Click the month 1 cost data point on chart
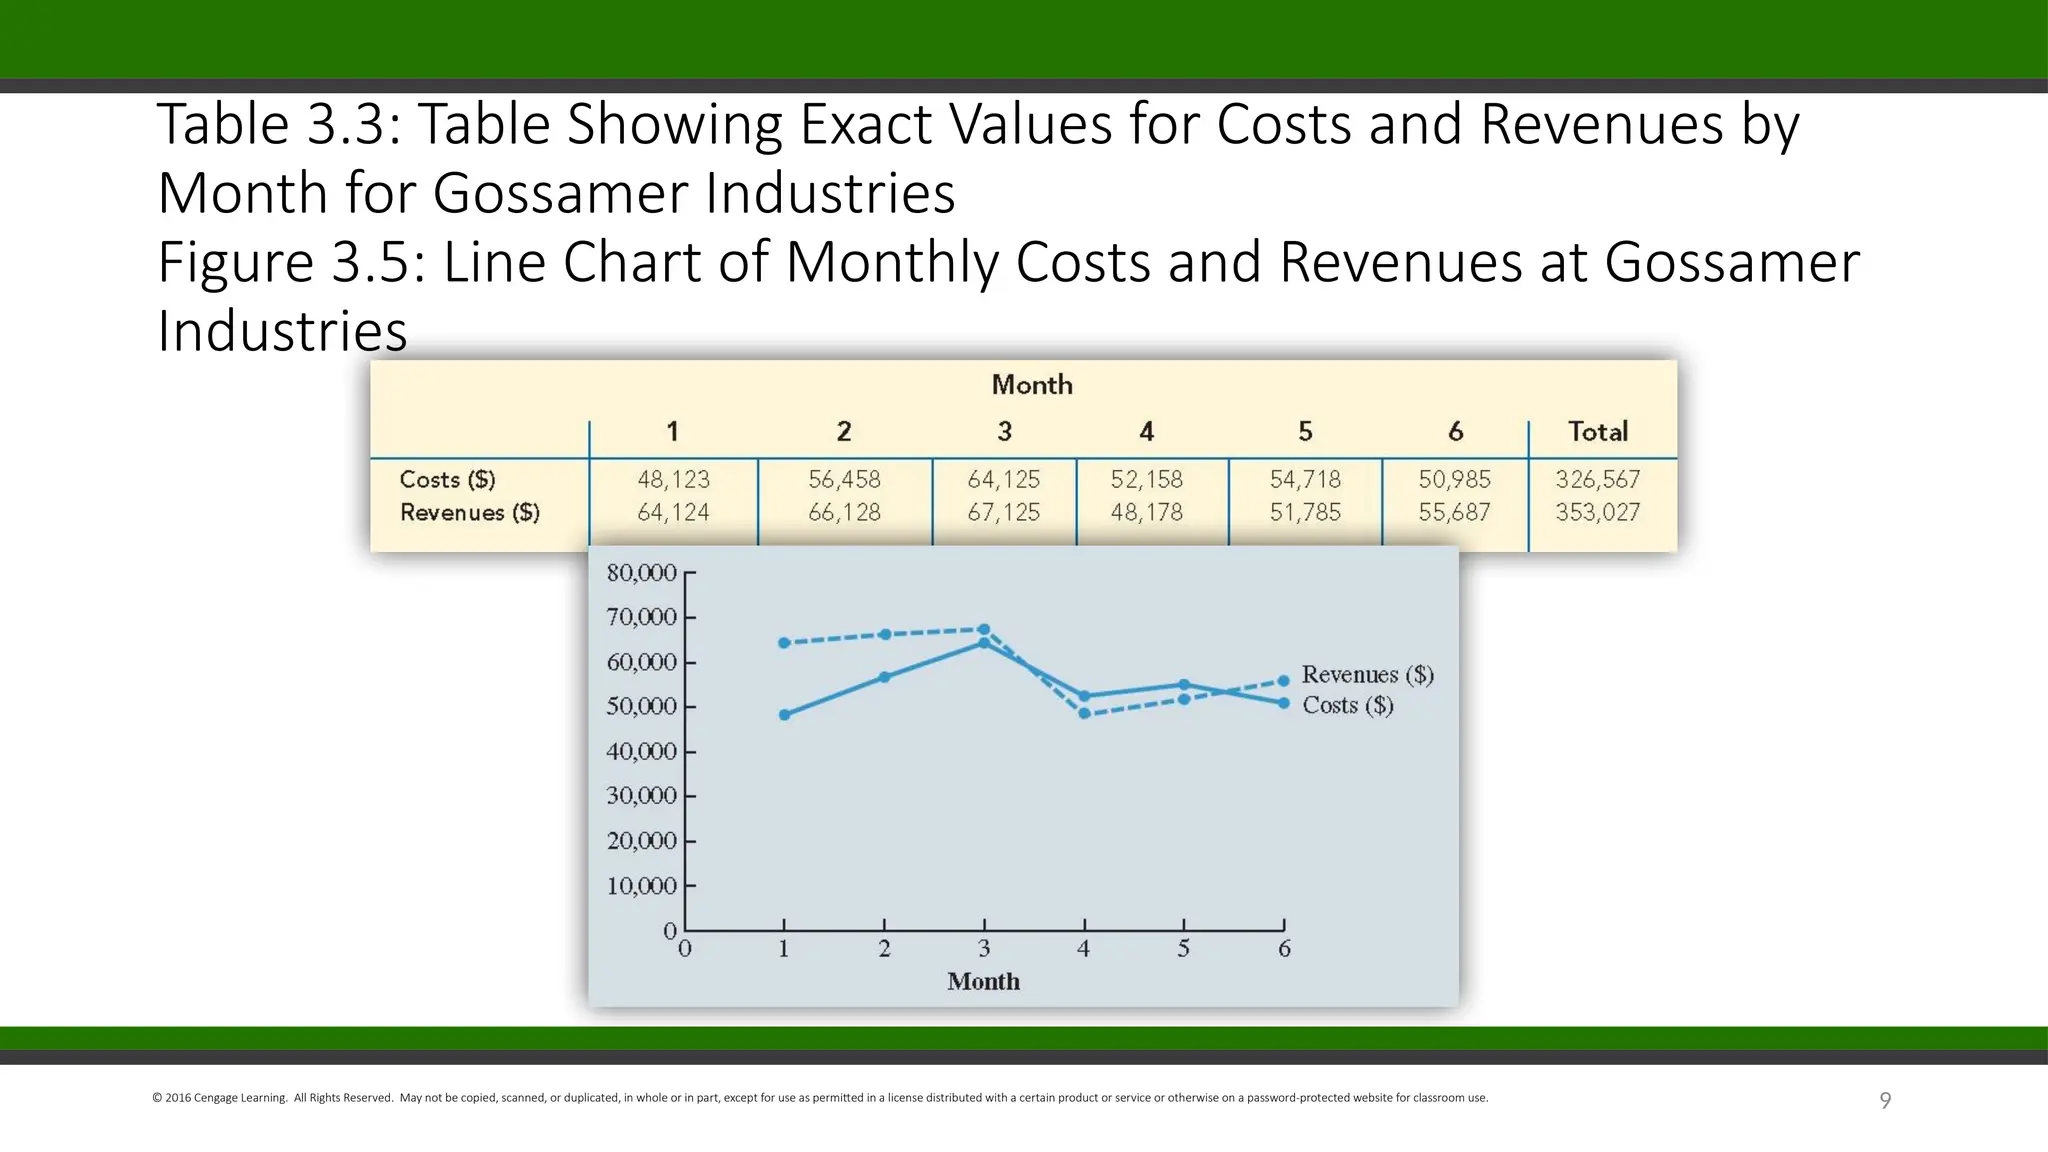This screenshot has height=1152, width=2048. tap(784, 715)
